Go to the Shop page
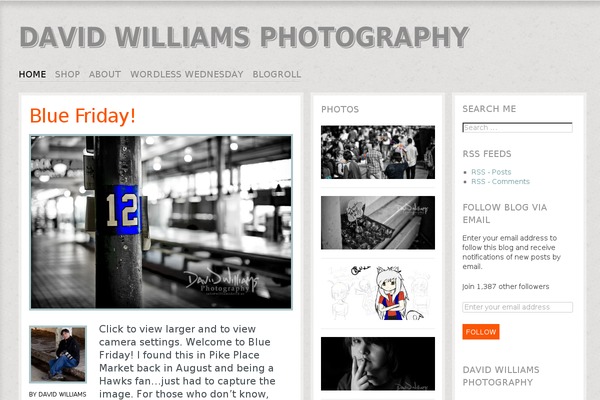 [67, 74]
